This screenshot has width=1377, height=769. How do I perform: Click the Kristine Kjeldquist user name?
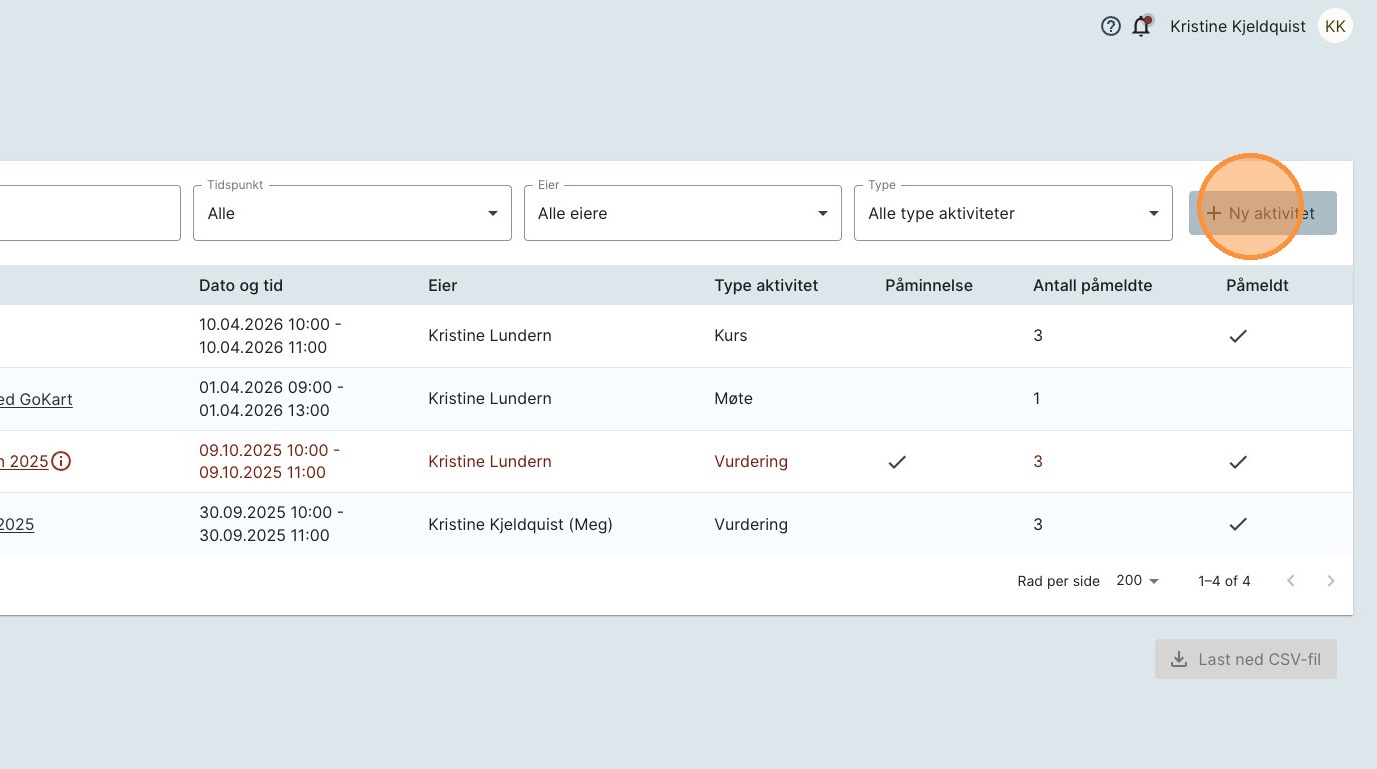1237,27
